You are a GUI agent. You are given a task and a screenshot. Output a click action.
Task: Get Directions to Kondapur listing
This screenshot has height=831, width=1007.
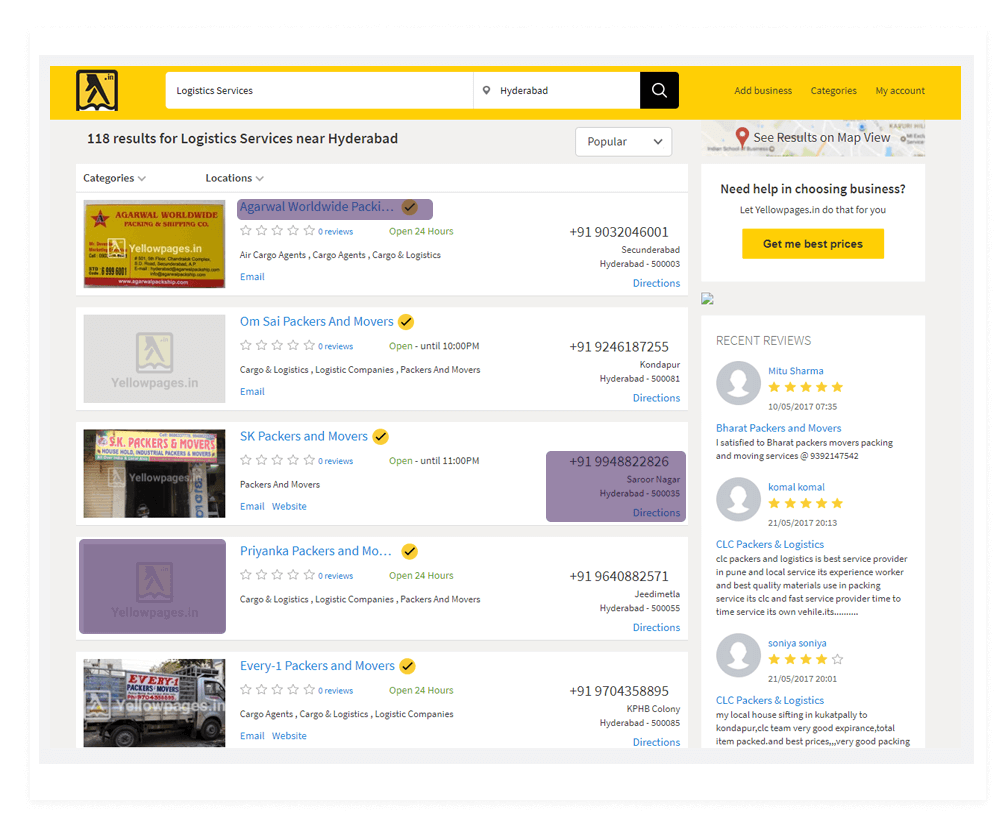click(656, 398)
